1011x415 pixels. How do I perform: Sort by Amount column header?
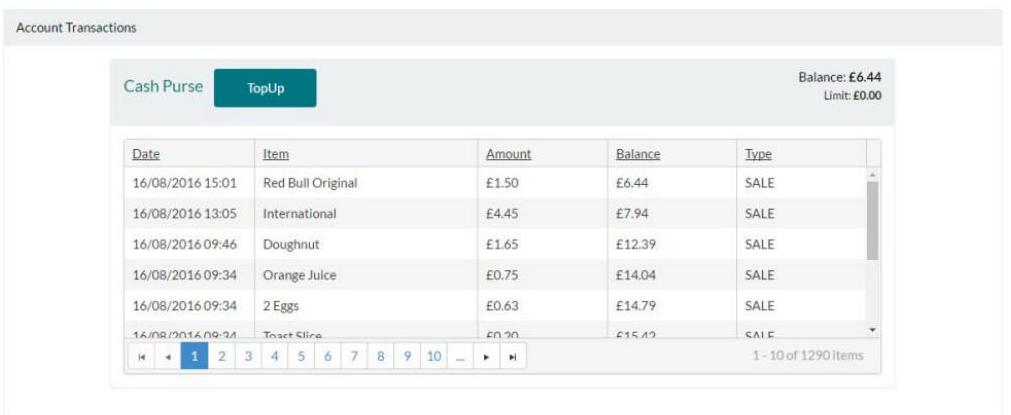[x=508, y=154]
